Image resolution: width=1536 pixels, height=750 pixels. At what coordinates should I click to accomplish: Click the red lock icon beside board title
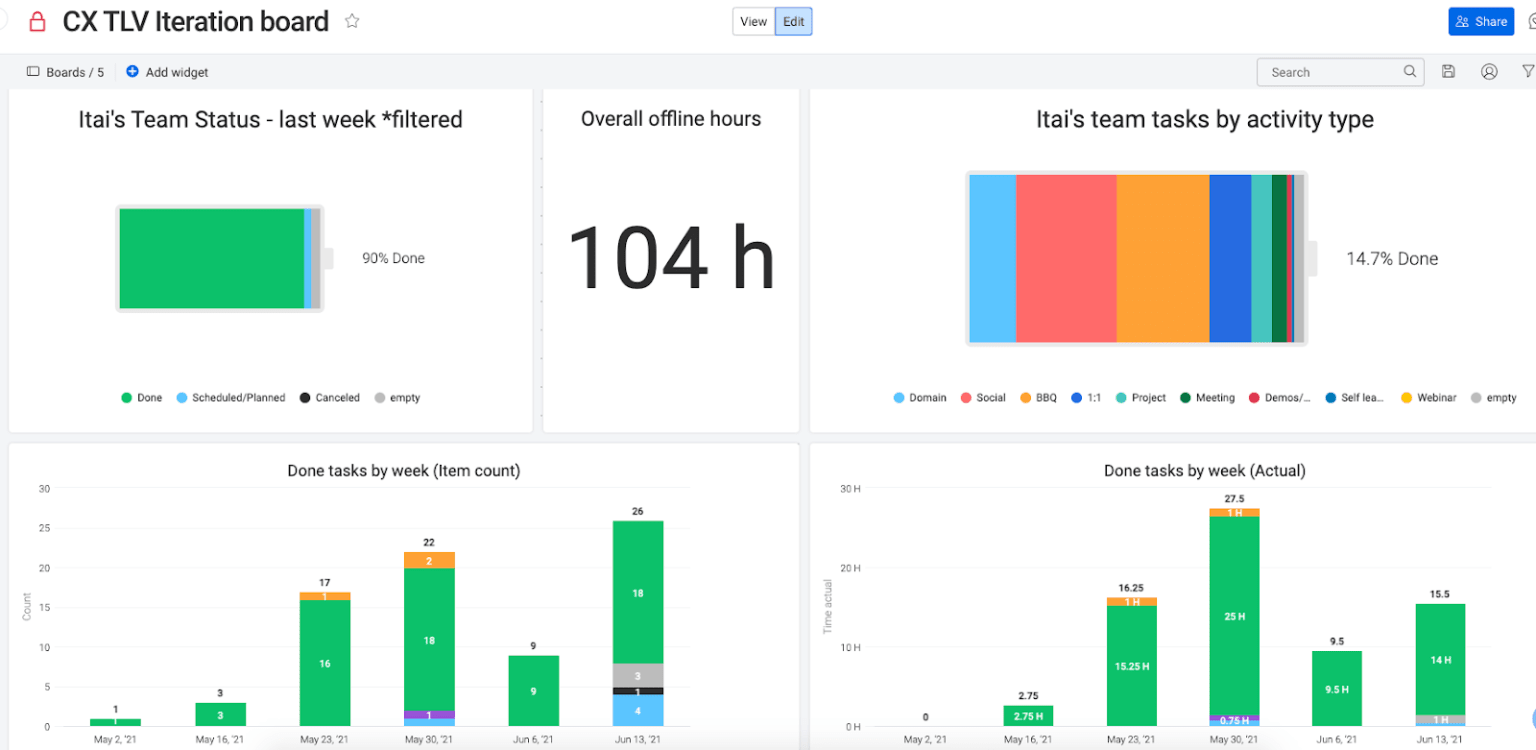[x=37, y=22]
